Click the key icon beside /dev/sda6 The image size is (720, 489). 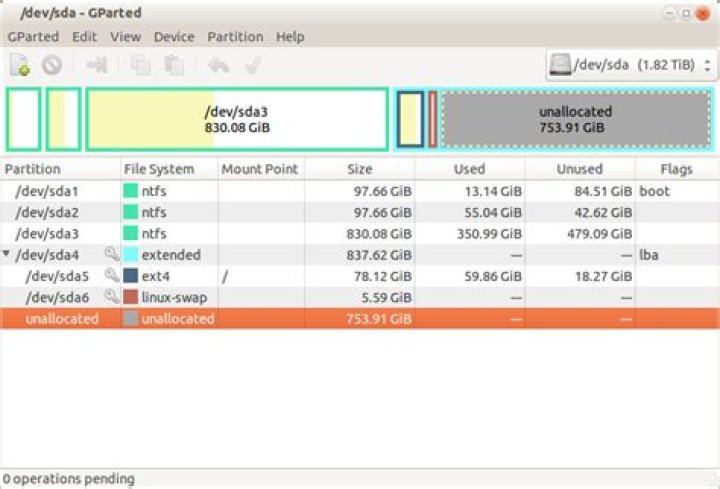112,296
